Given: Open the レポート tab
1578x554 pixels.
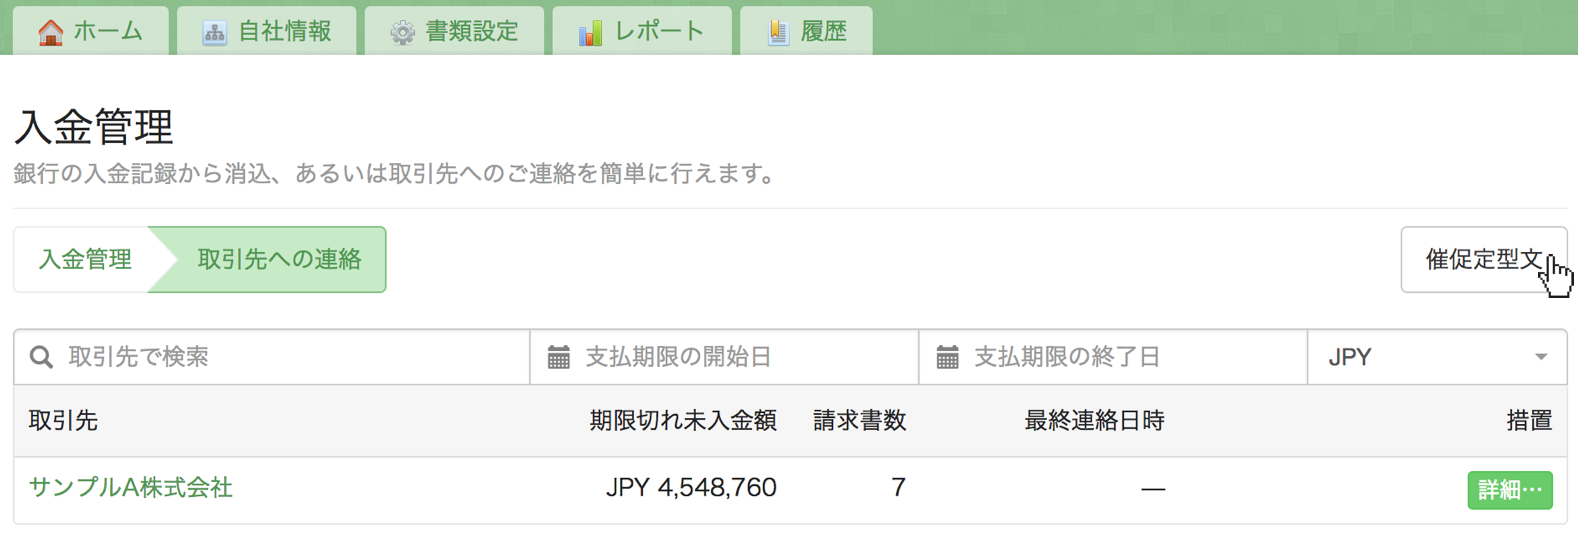Looking at the screenshot, I should 642,31.
